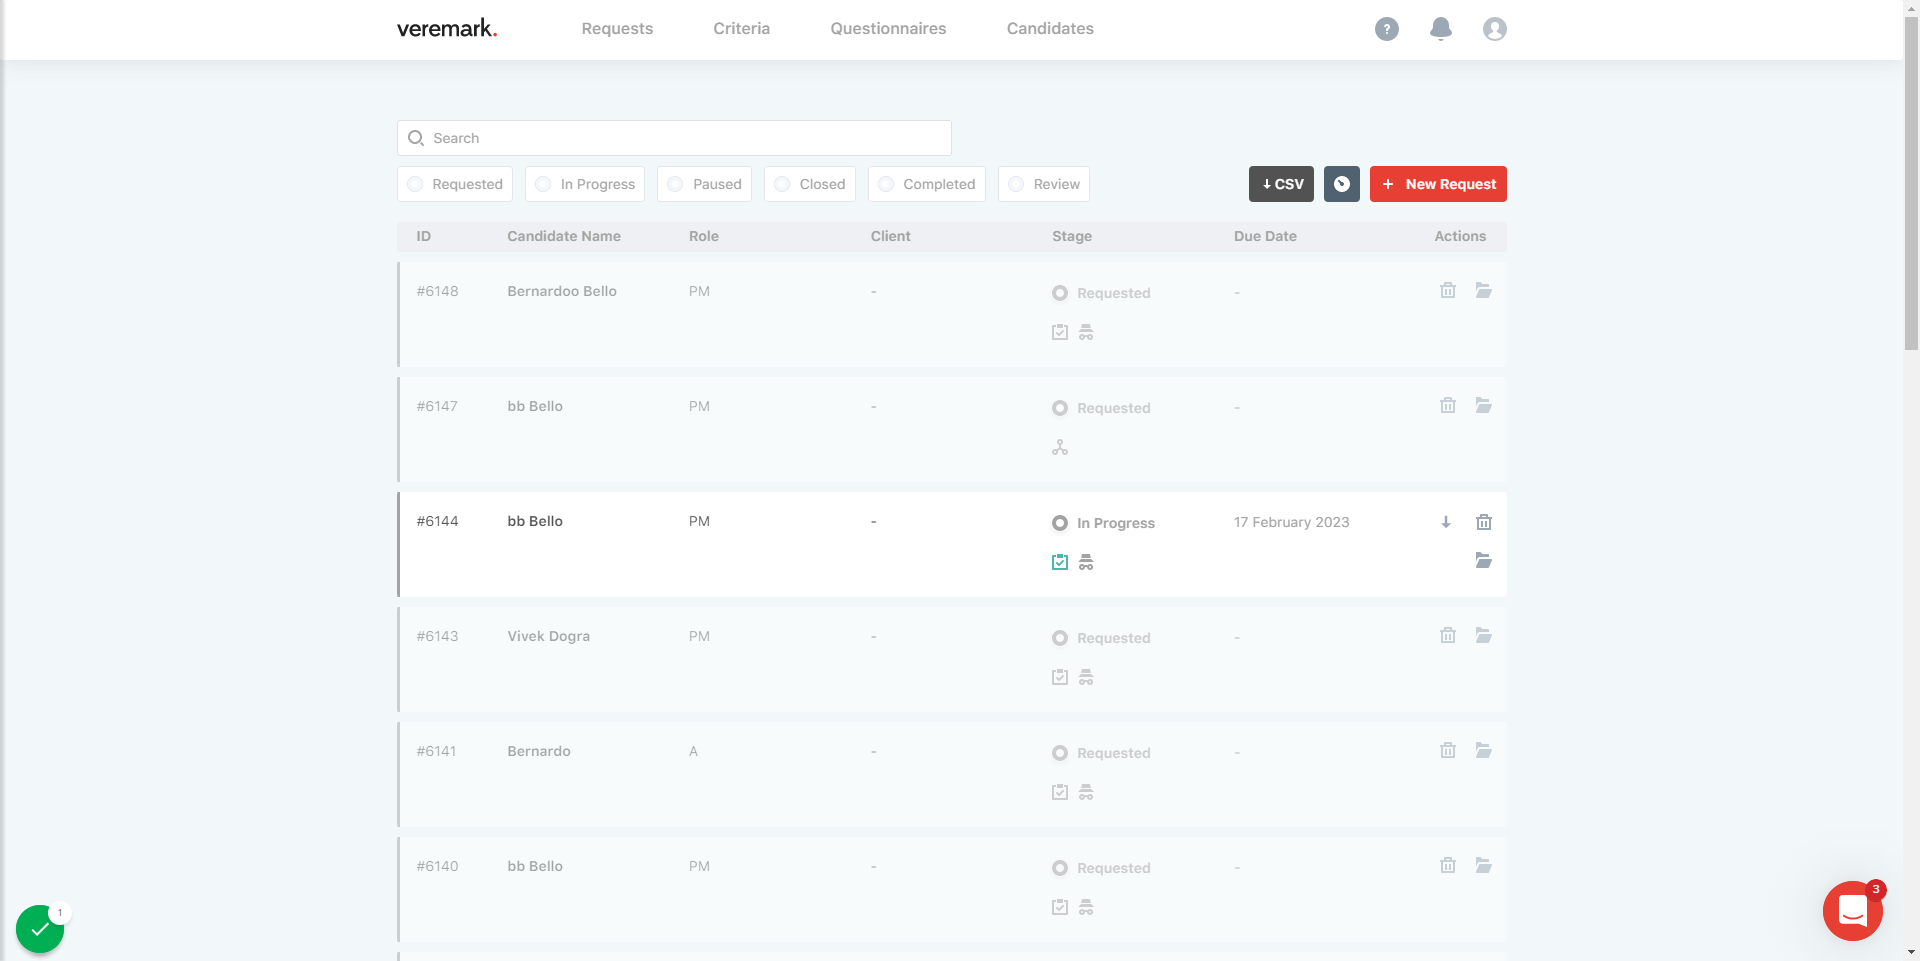Open folder icon for request #6148
Image resolution: width=1920 pixels, height=961 pixels.
click(x=1483, y=290)
